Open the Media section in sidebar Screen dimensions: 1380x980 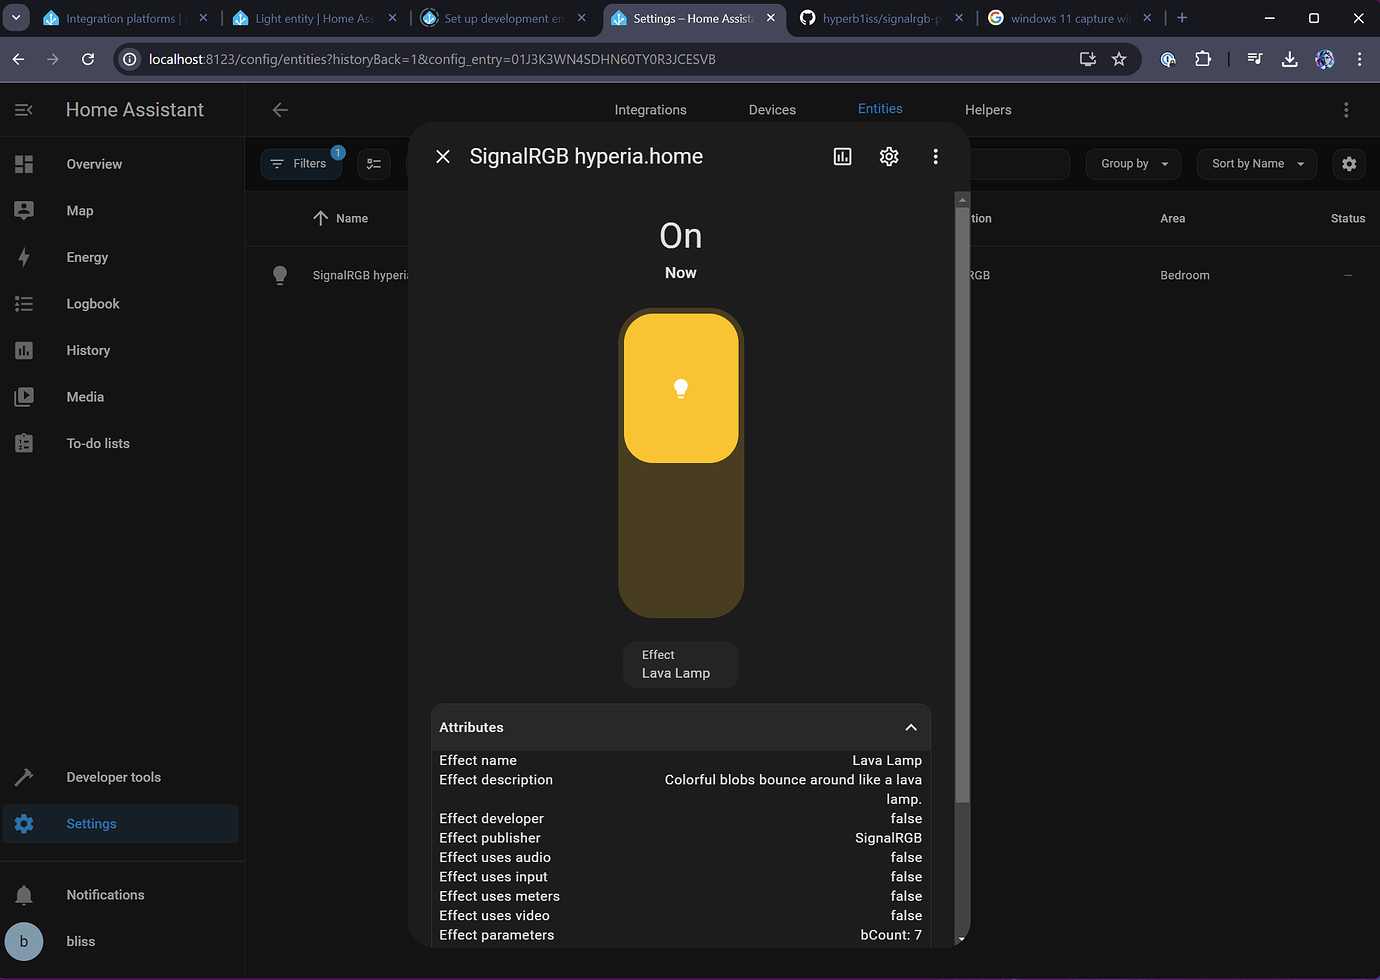coord(85,396)
